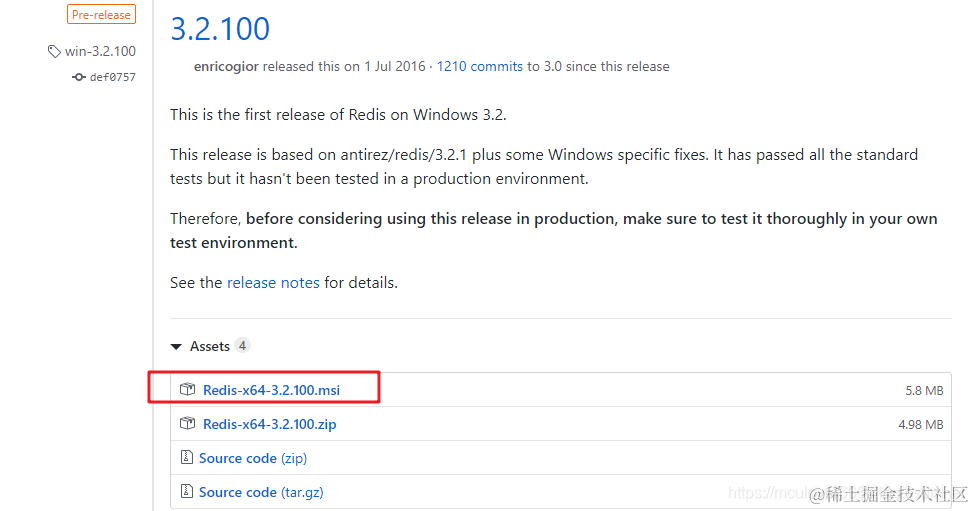Click the file icon for Source code (zip)

186,458
